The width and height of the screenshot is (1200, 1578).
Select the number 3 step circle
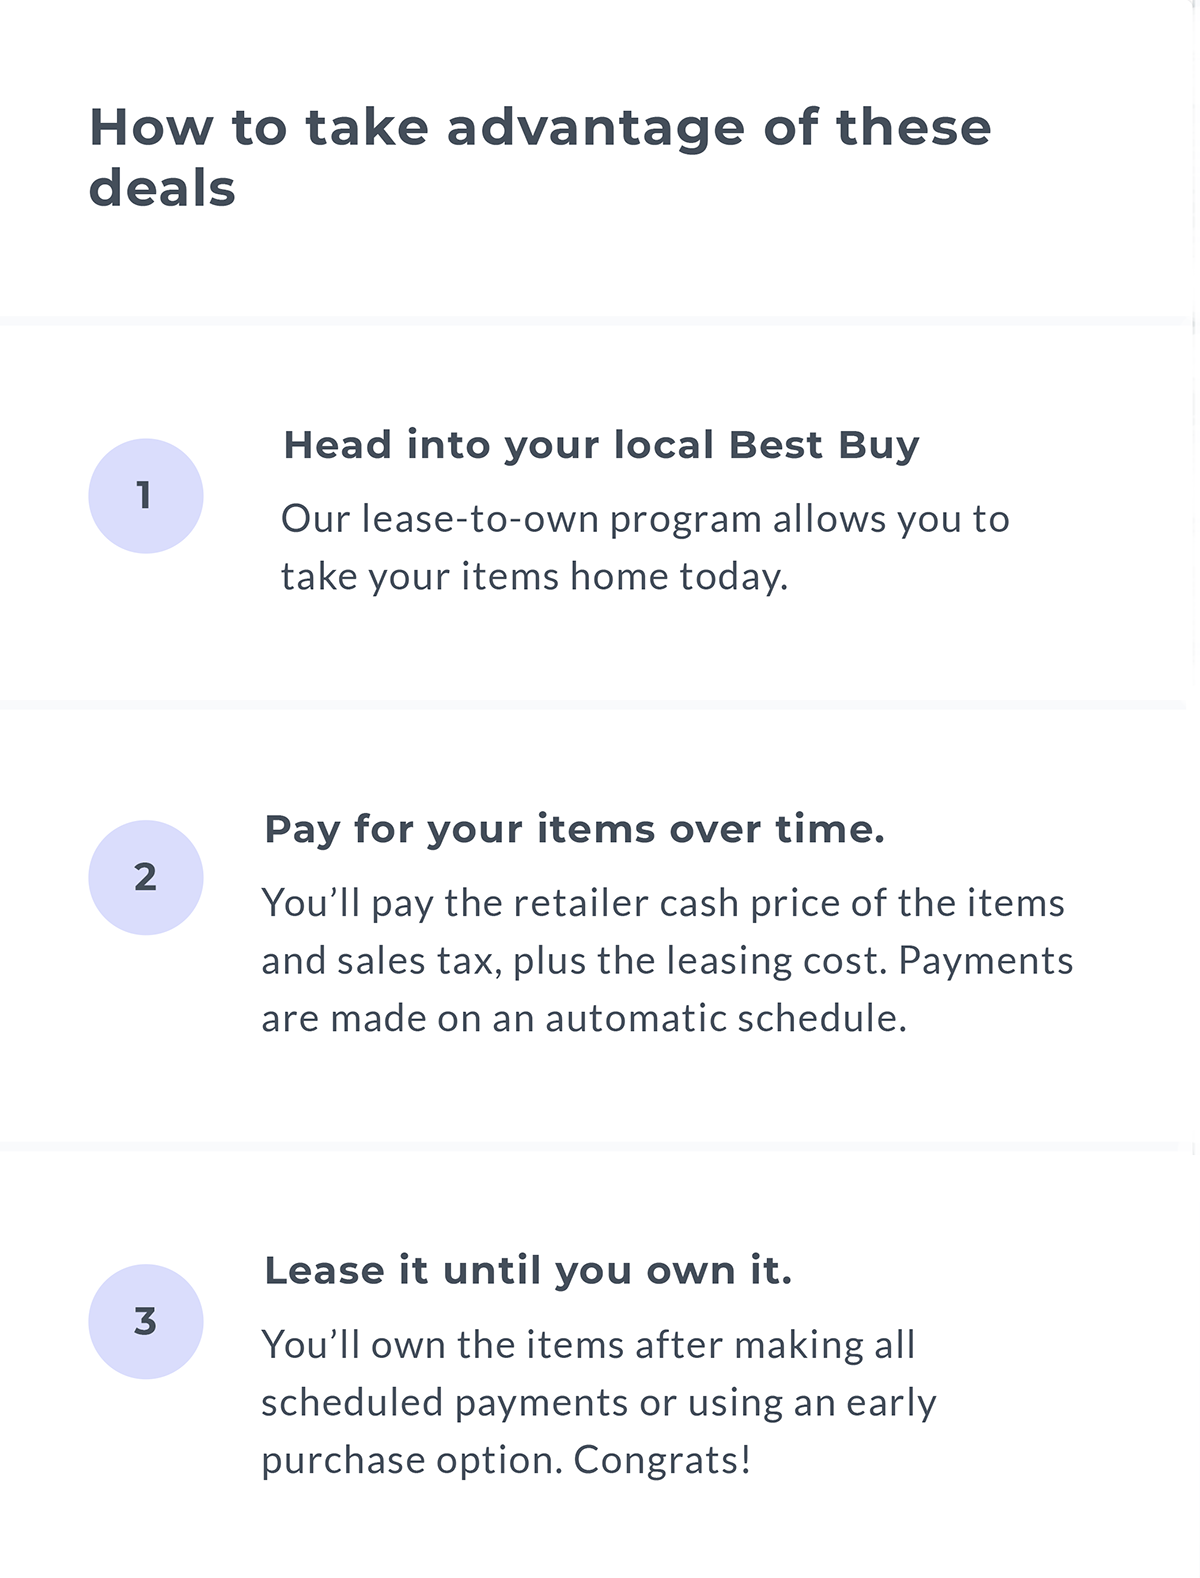click(146, 1322)
